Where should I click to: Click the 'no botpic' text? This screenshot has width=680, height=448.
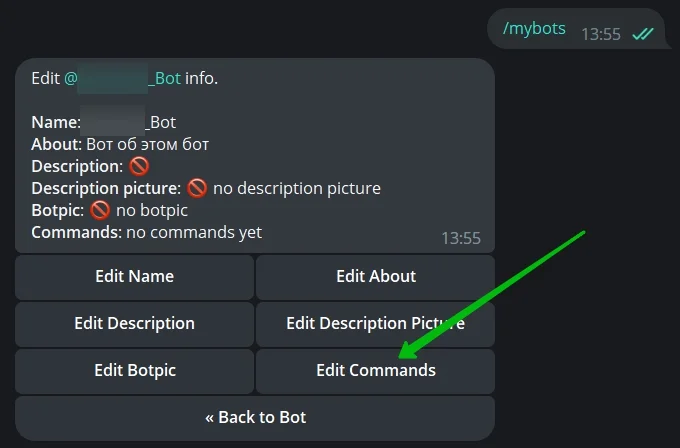[x=152, y=210]
